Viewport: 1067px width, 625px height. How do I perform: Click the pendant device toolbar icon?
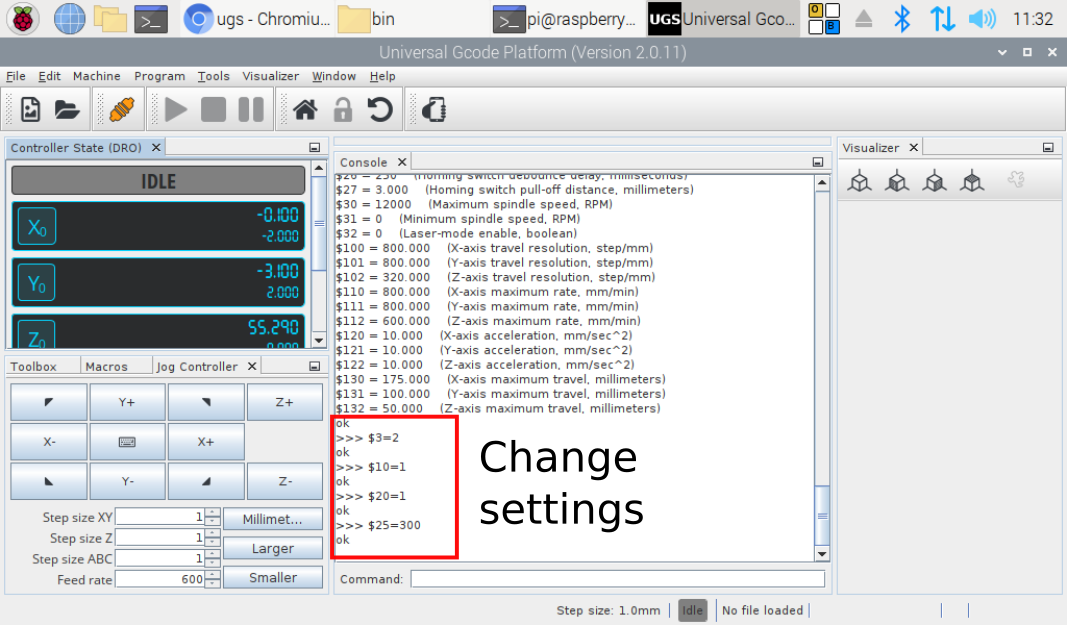[434, 110]
